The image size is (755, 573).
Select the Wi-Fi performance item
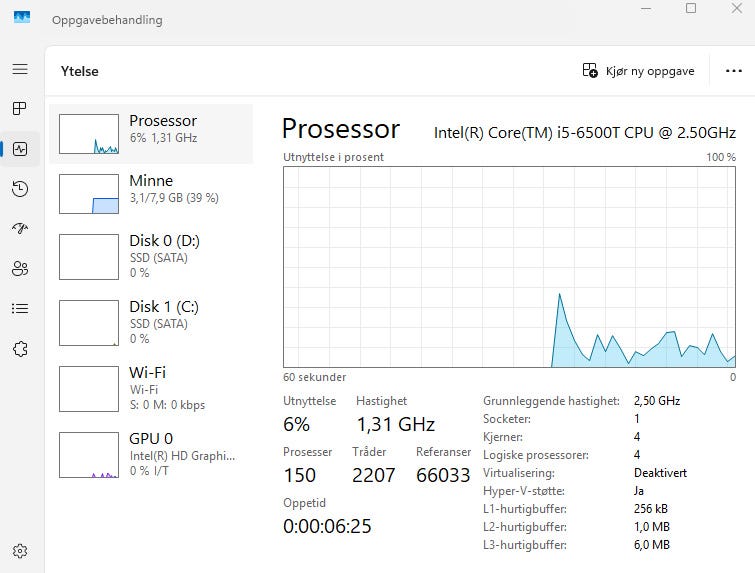point(151,389)
